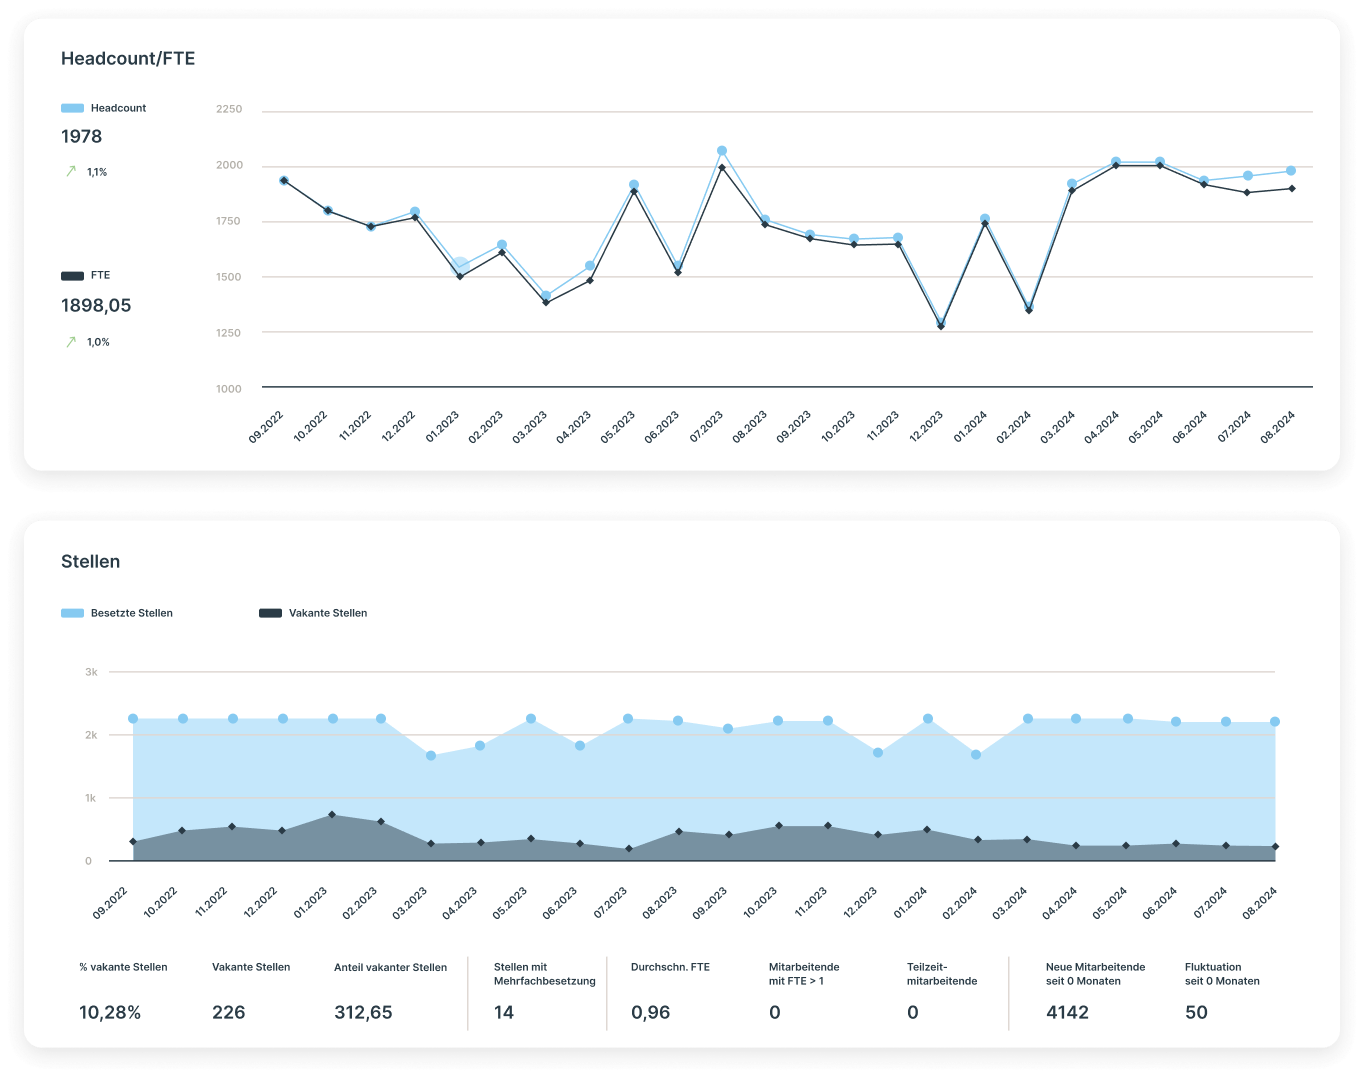Select the Fluktuation value 50

1196,1013
